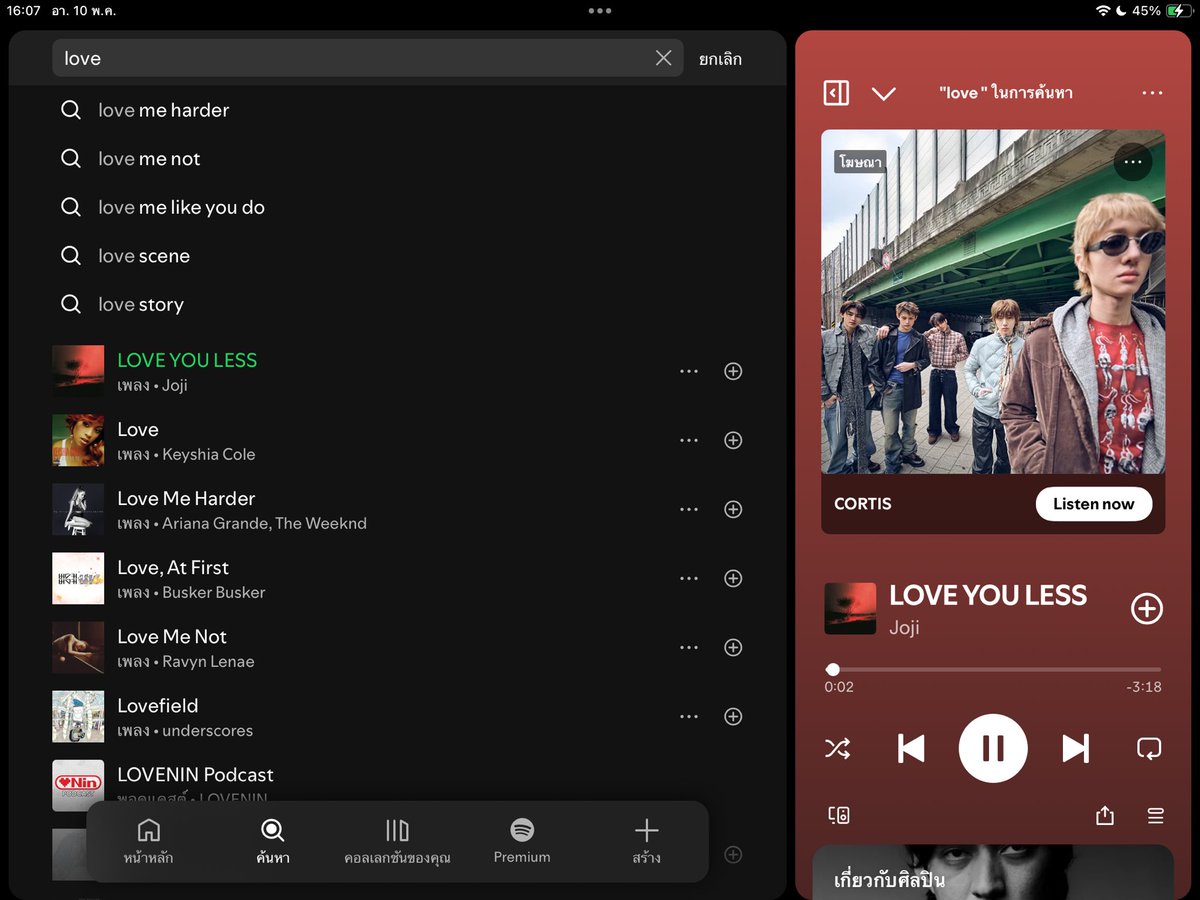Screen dimensions: 1200x900
Task: Open now playing more options menu
Action: coord(1152,93)
